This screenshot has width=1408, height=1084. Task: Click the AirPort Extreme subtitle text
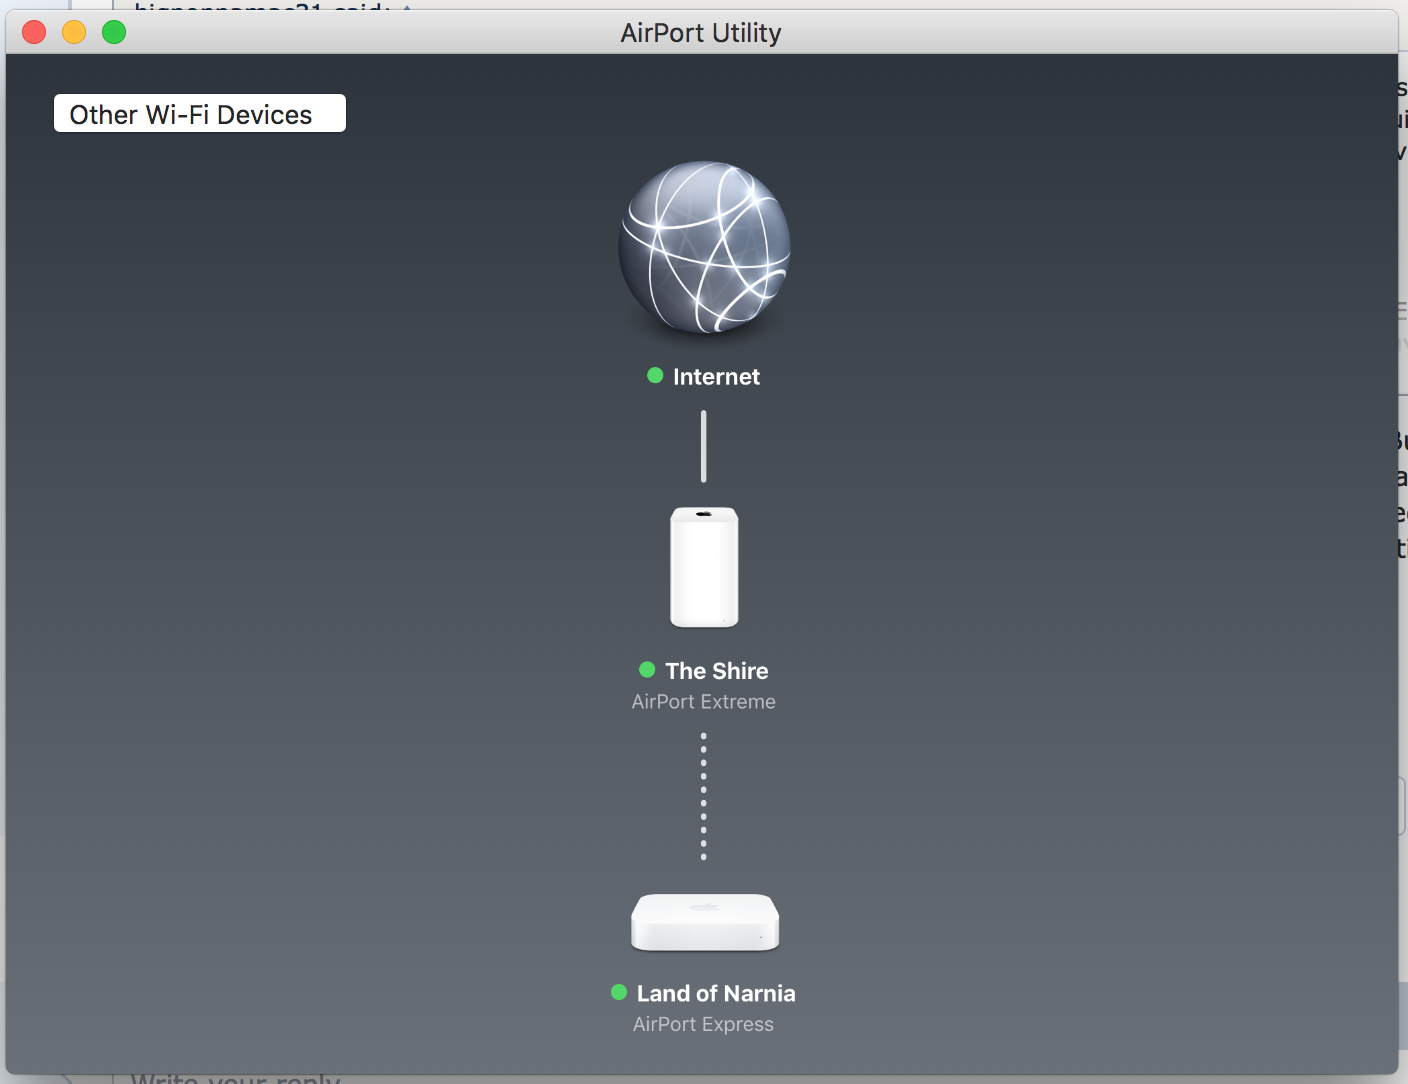point(703,702)
